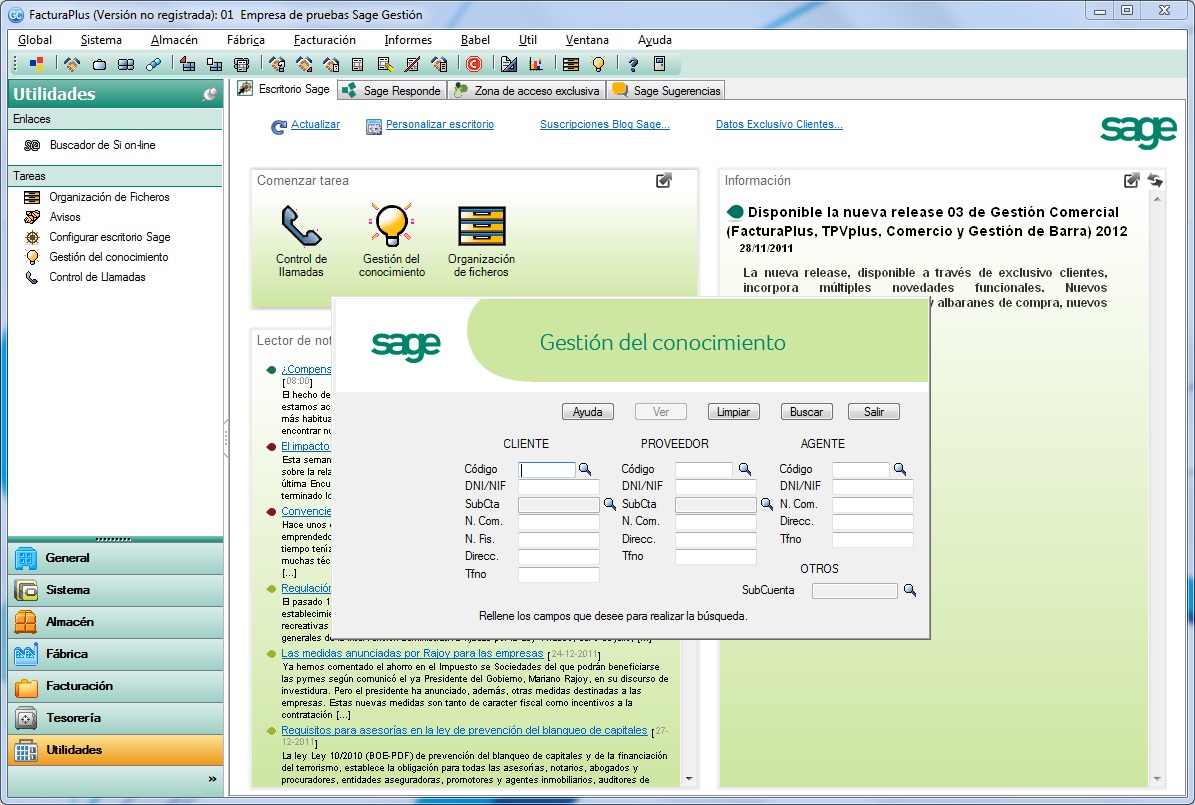1195x805 pixels.
Task: Click the Información panel scrollbar down arrow
Action: coord(1158,779)
